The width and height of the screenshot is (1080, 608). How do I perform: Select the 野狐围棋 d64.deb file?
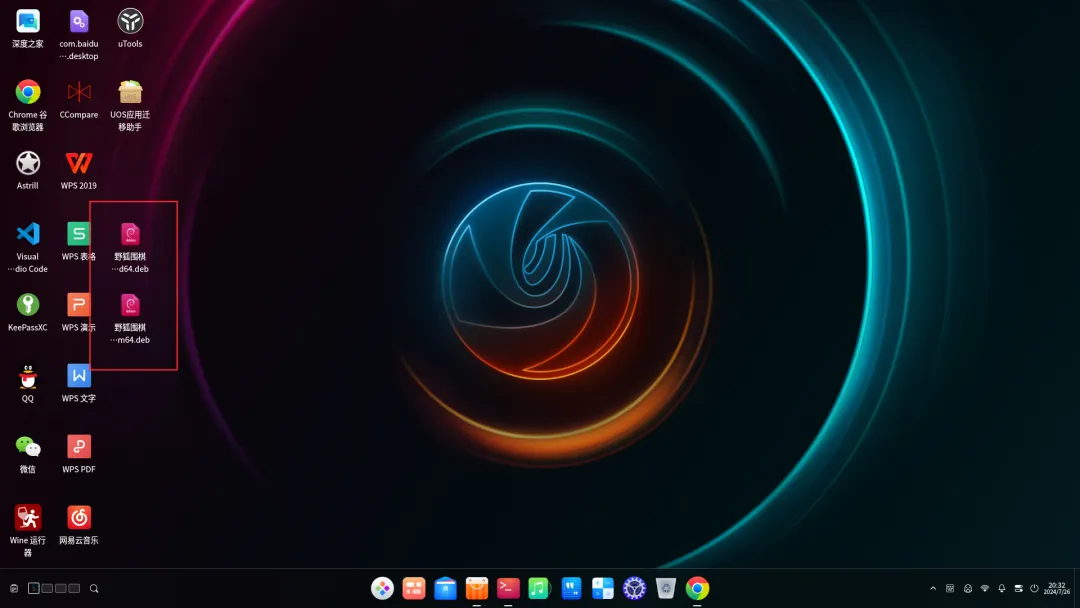click(129, 240)
